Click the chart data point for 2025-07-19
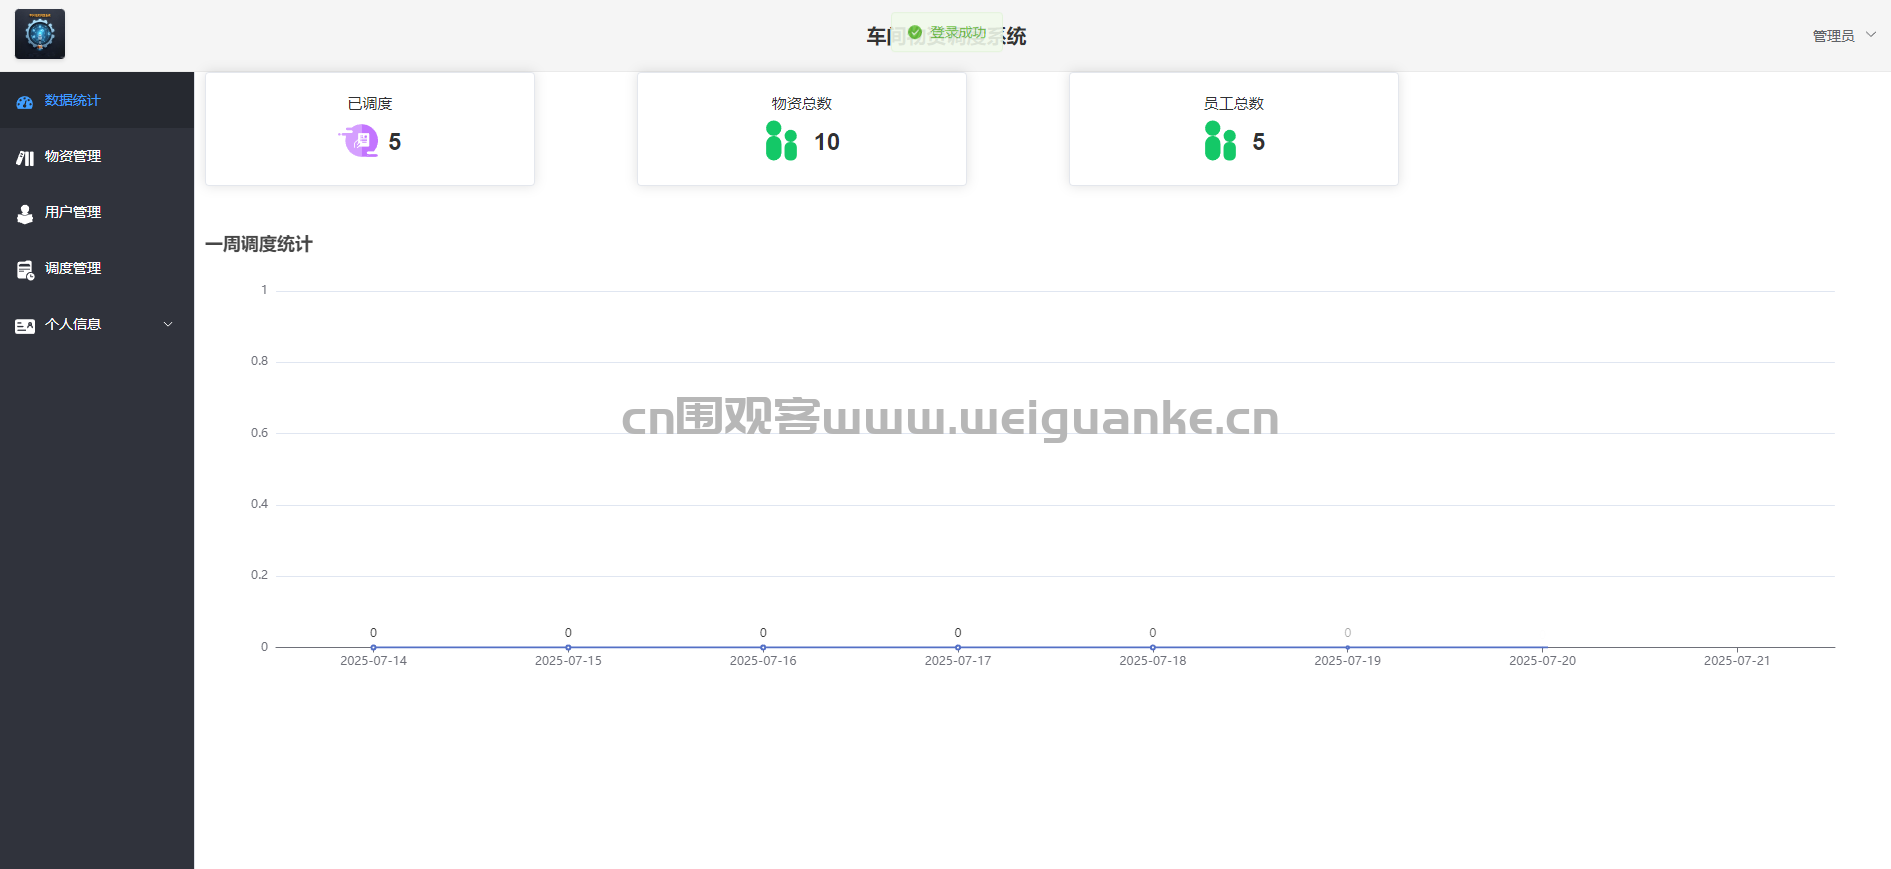 click(1348, 648)
